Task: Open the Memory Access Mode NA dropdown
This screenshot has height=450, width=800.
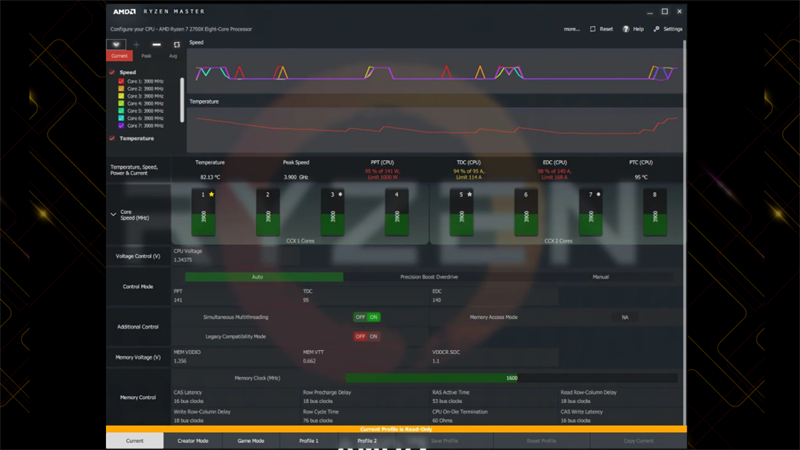Action: tap(625, 317)
